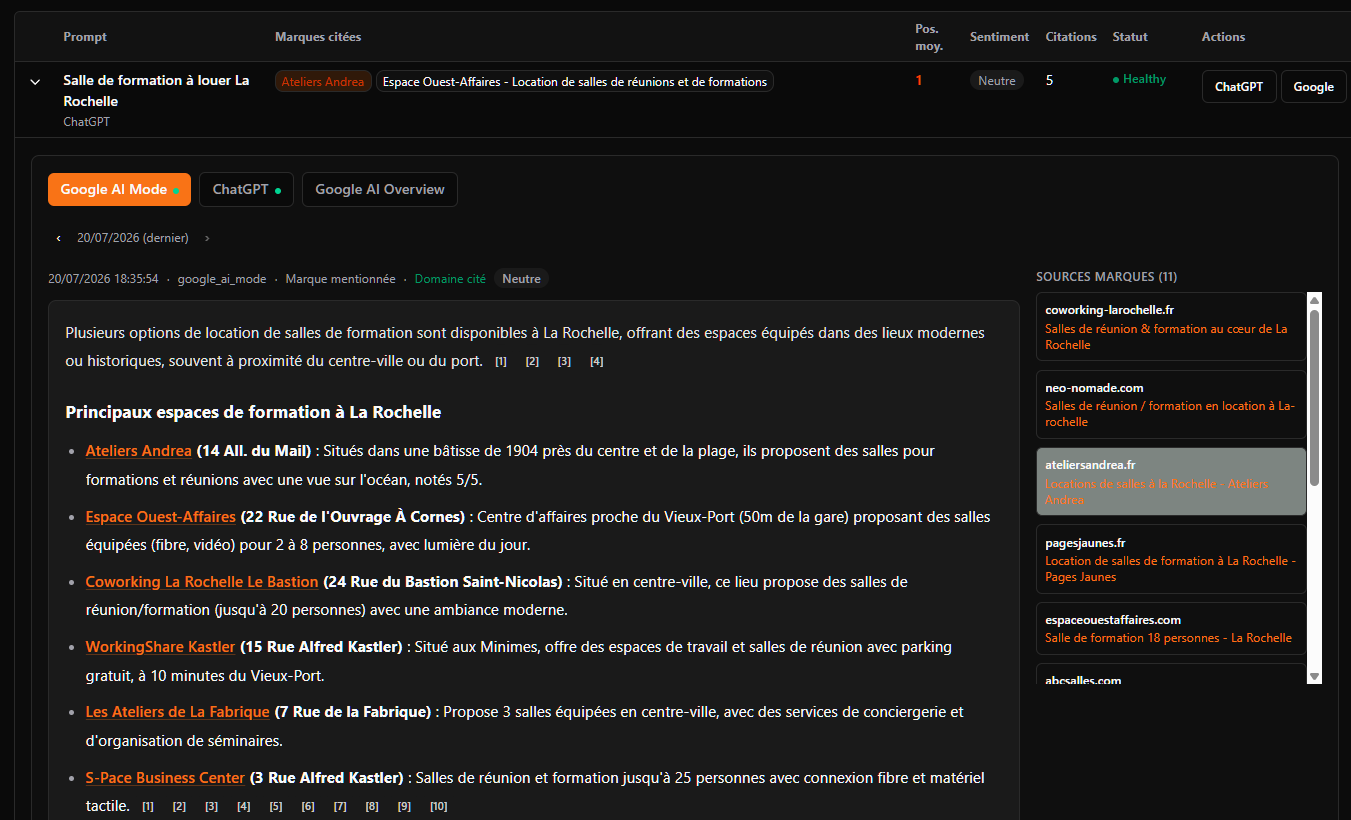Open the Coworking La Rochelle Le Bastion link
The image size is (1351, 820).
pos(202,582)
